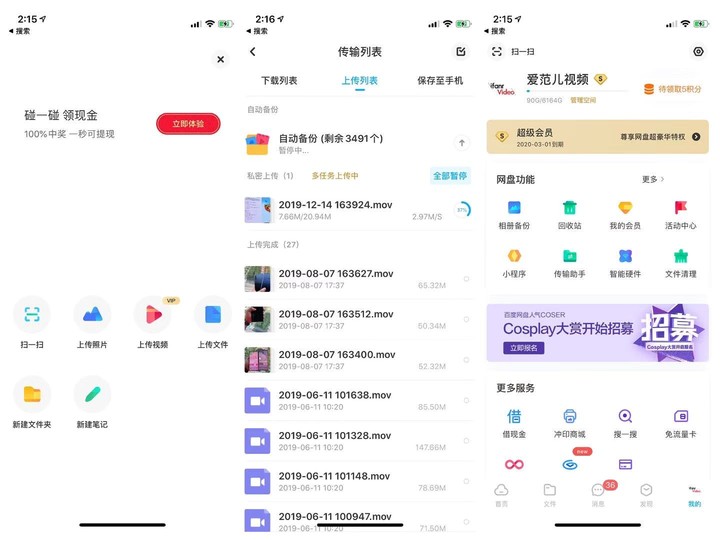The height and width of the screenshot is (540, 720).
Task: Select the 新建文件夹 new folder icon
Action: click(32, 394)
